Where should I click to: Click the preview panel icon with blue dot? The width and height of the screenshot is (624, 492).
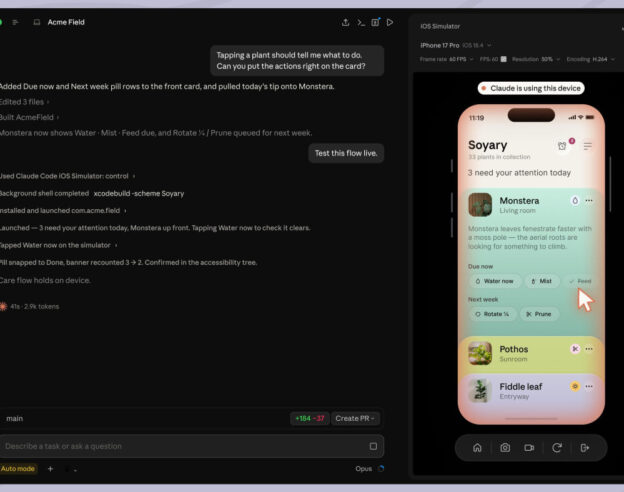pos(375,22)
